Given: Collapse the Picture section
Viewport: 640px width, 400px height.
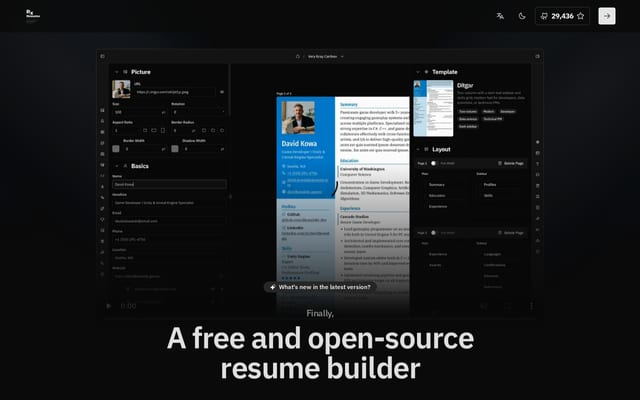Looking at the screenshot, I should click(117, 72).
